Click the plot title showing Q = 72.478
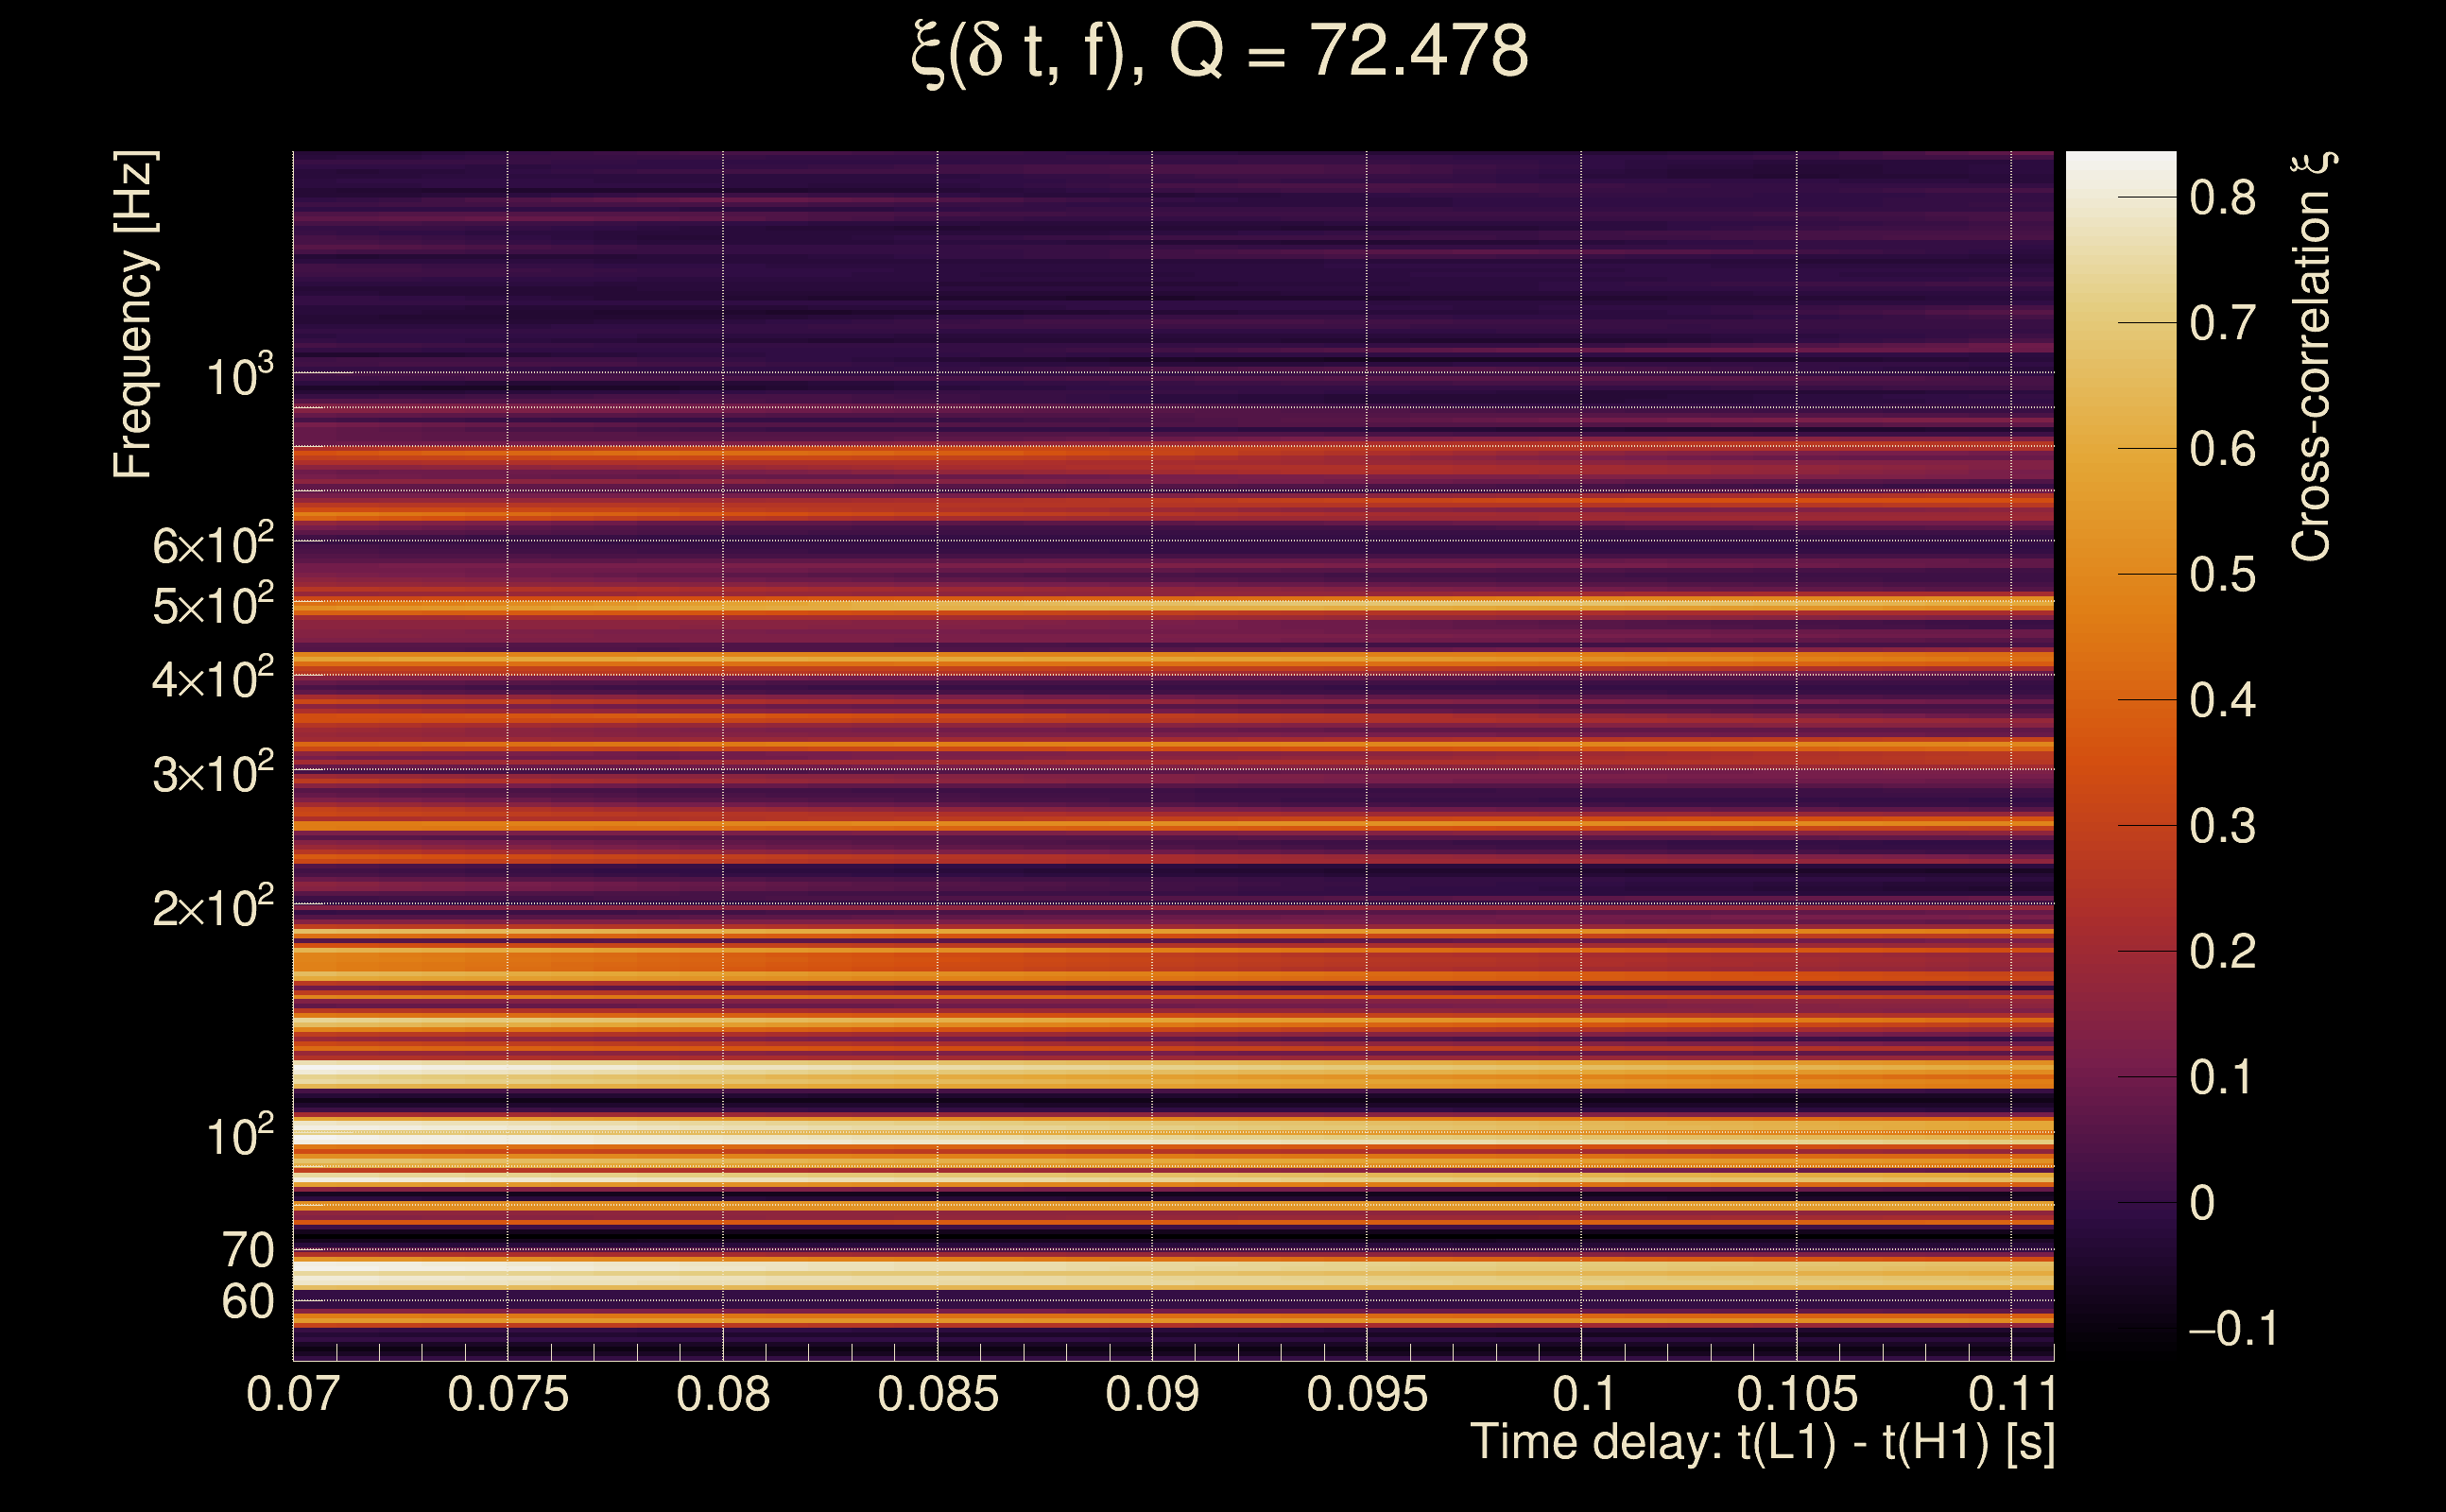Viewport: 2446px width, 1512px height. pos(1221,52)
